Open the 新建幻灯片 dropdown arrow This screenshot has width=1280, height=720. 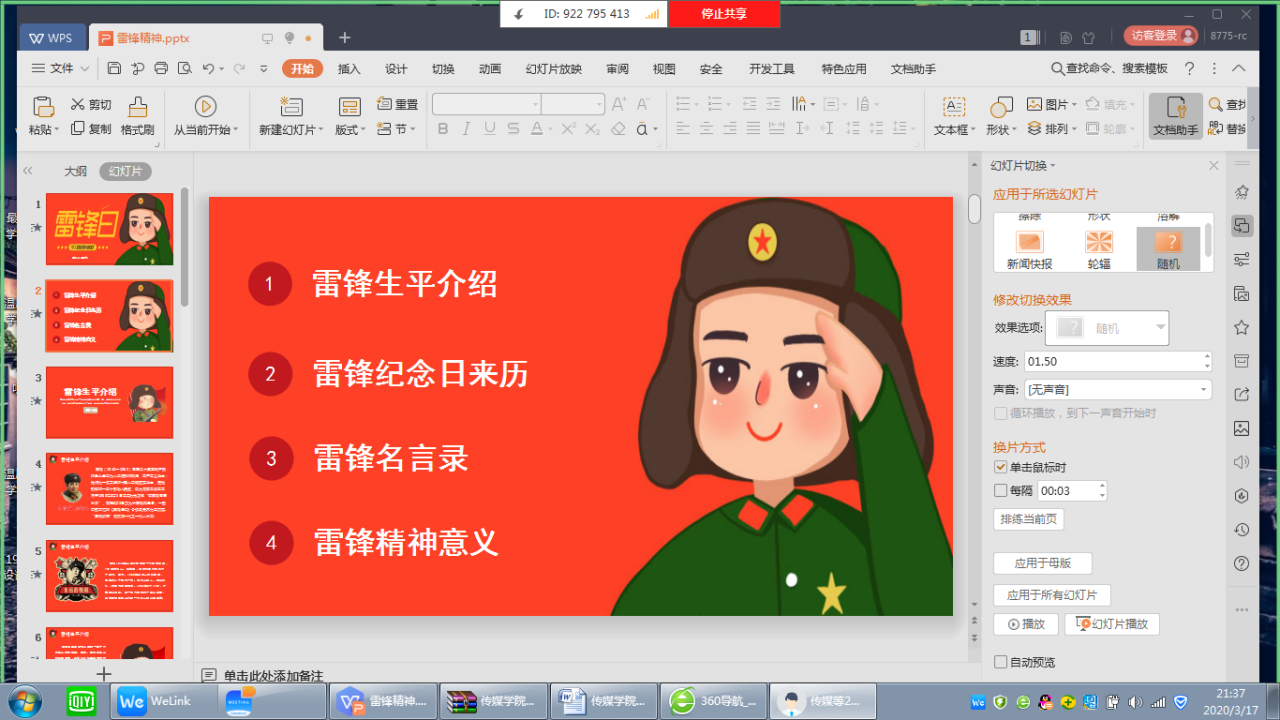[321, 130]
